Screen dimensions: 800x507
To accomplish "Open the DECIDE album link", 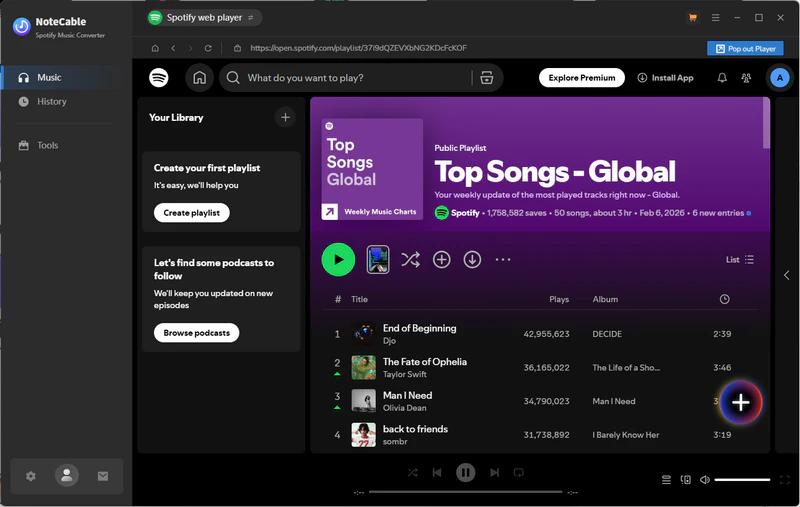I will (607, 334).
